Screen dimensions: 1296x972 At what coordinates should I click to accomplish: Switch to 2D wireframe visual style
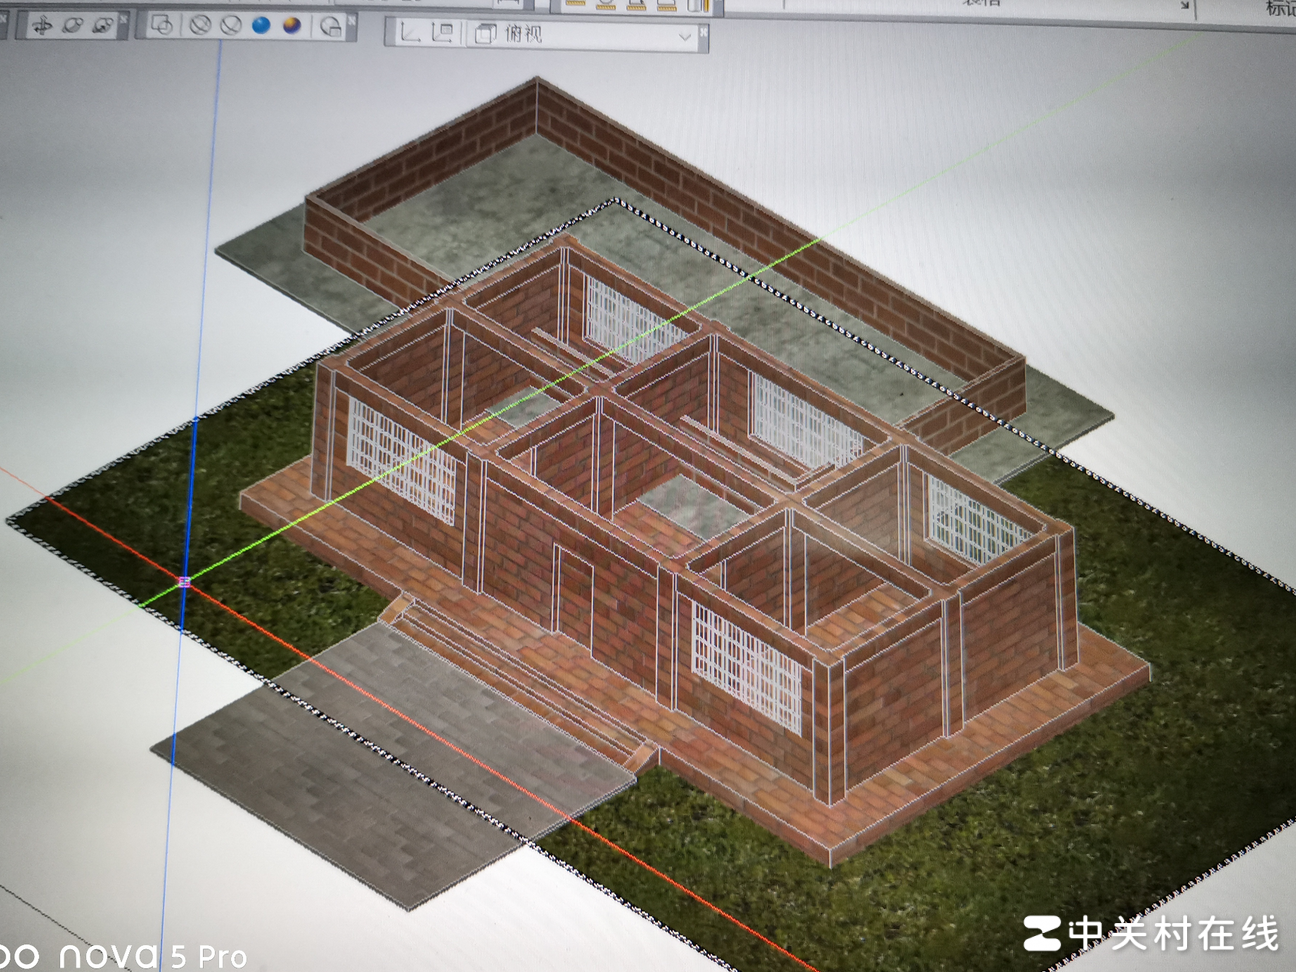pyautogui.click(x=163, y=26)
